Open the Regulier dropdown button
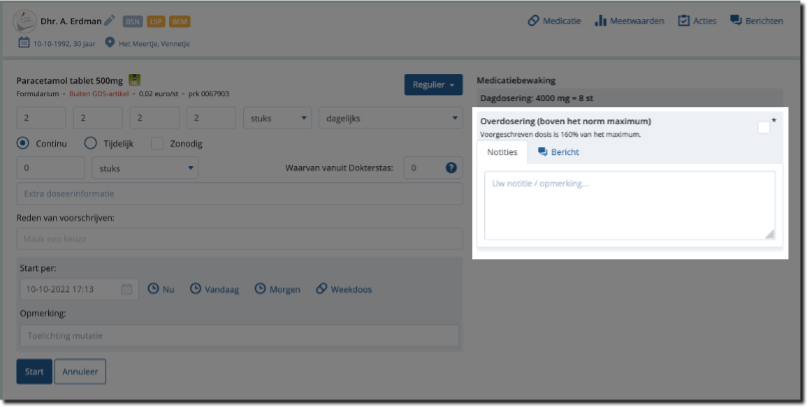This screenshot has height=407, width=807. (x=433, y=85)
